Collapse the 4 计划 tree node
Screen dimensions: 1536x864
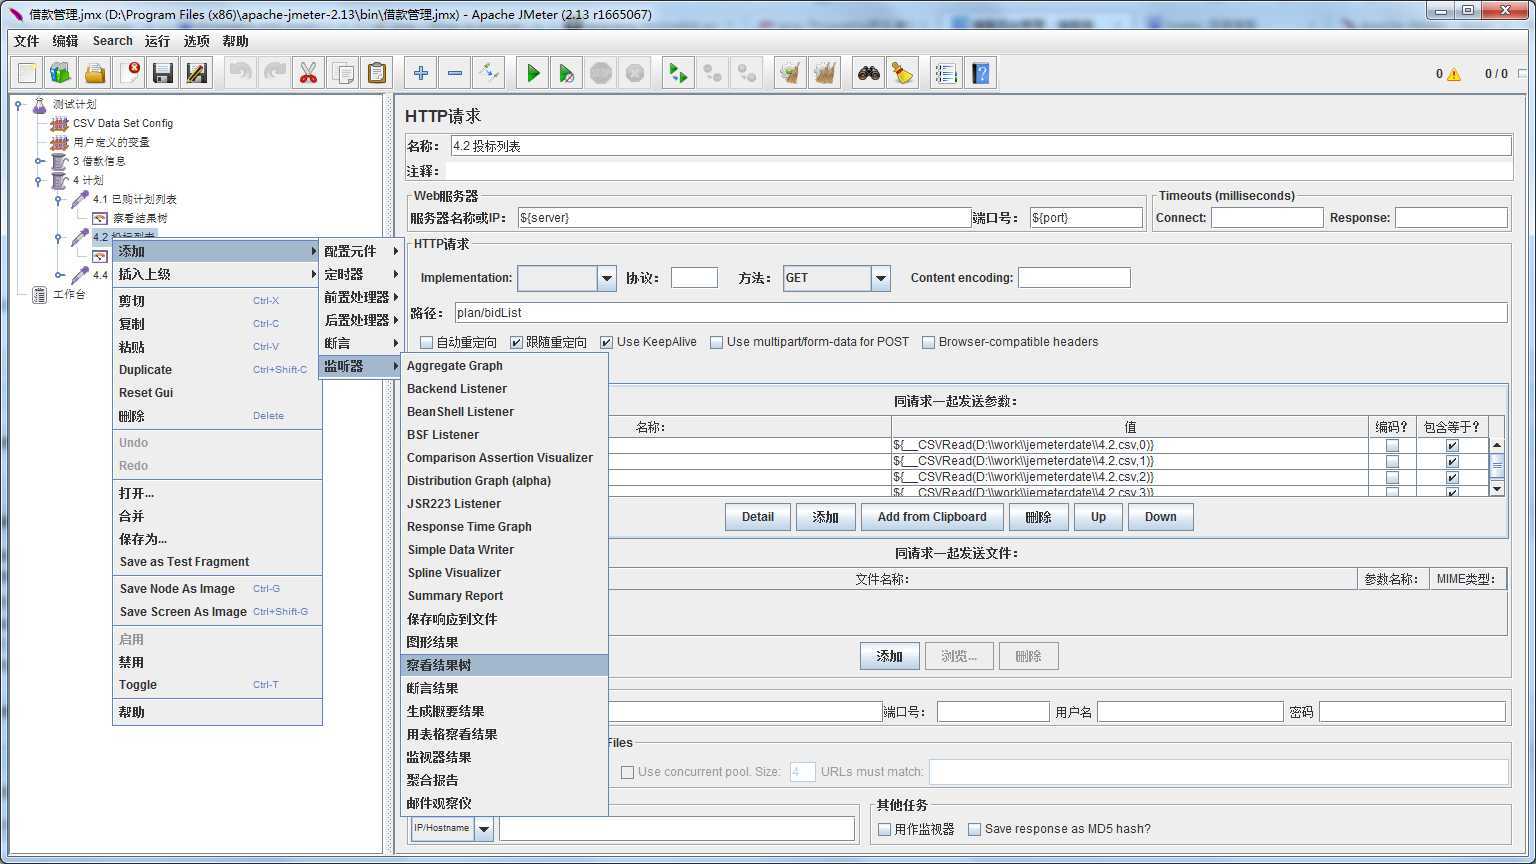coord(39,181)
